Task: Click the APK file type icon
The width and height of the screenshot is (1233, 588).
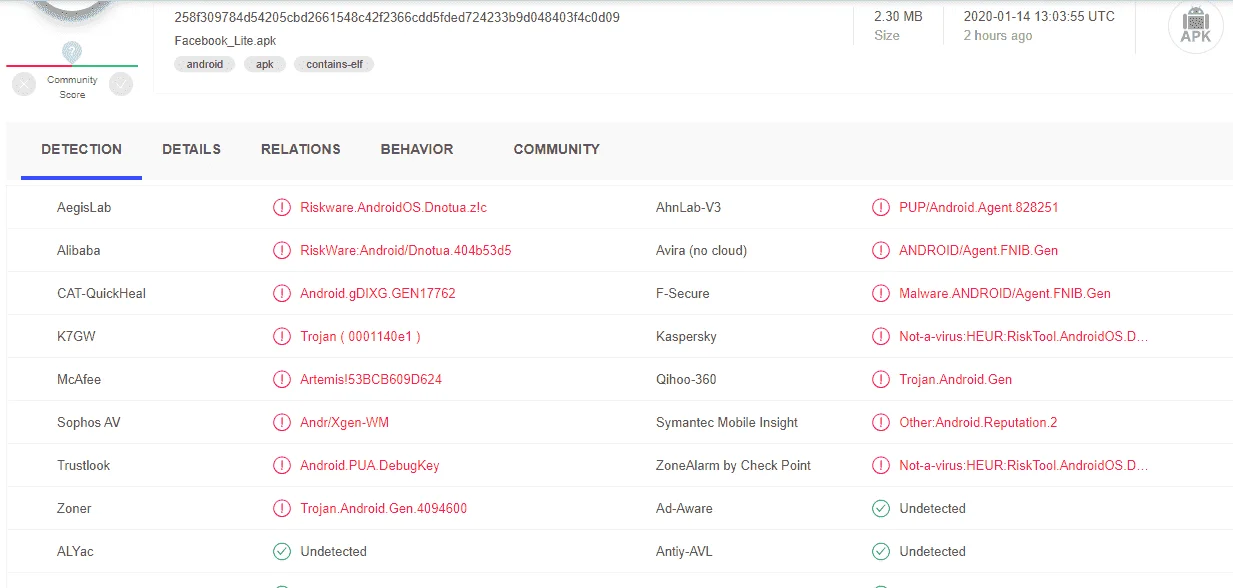Action: click(1196, 25)
